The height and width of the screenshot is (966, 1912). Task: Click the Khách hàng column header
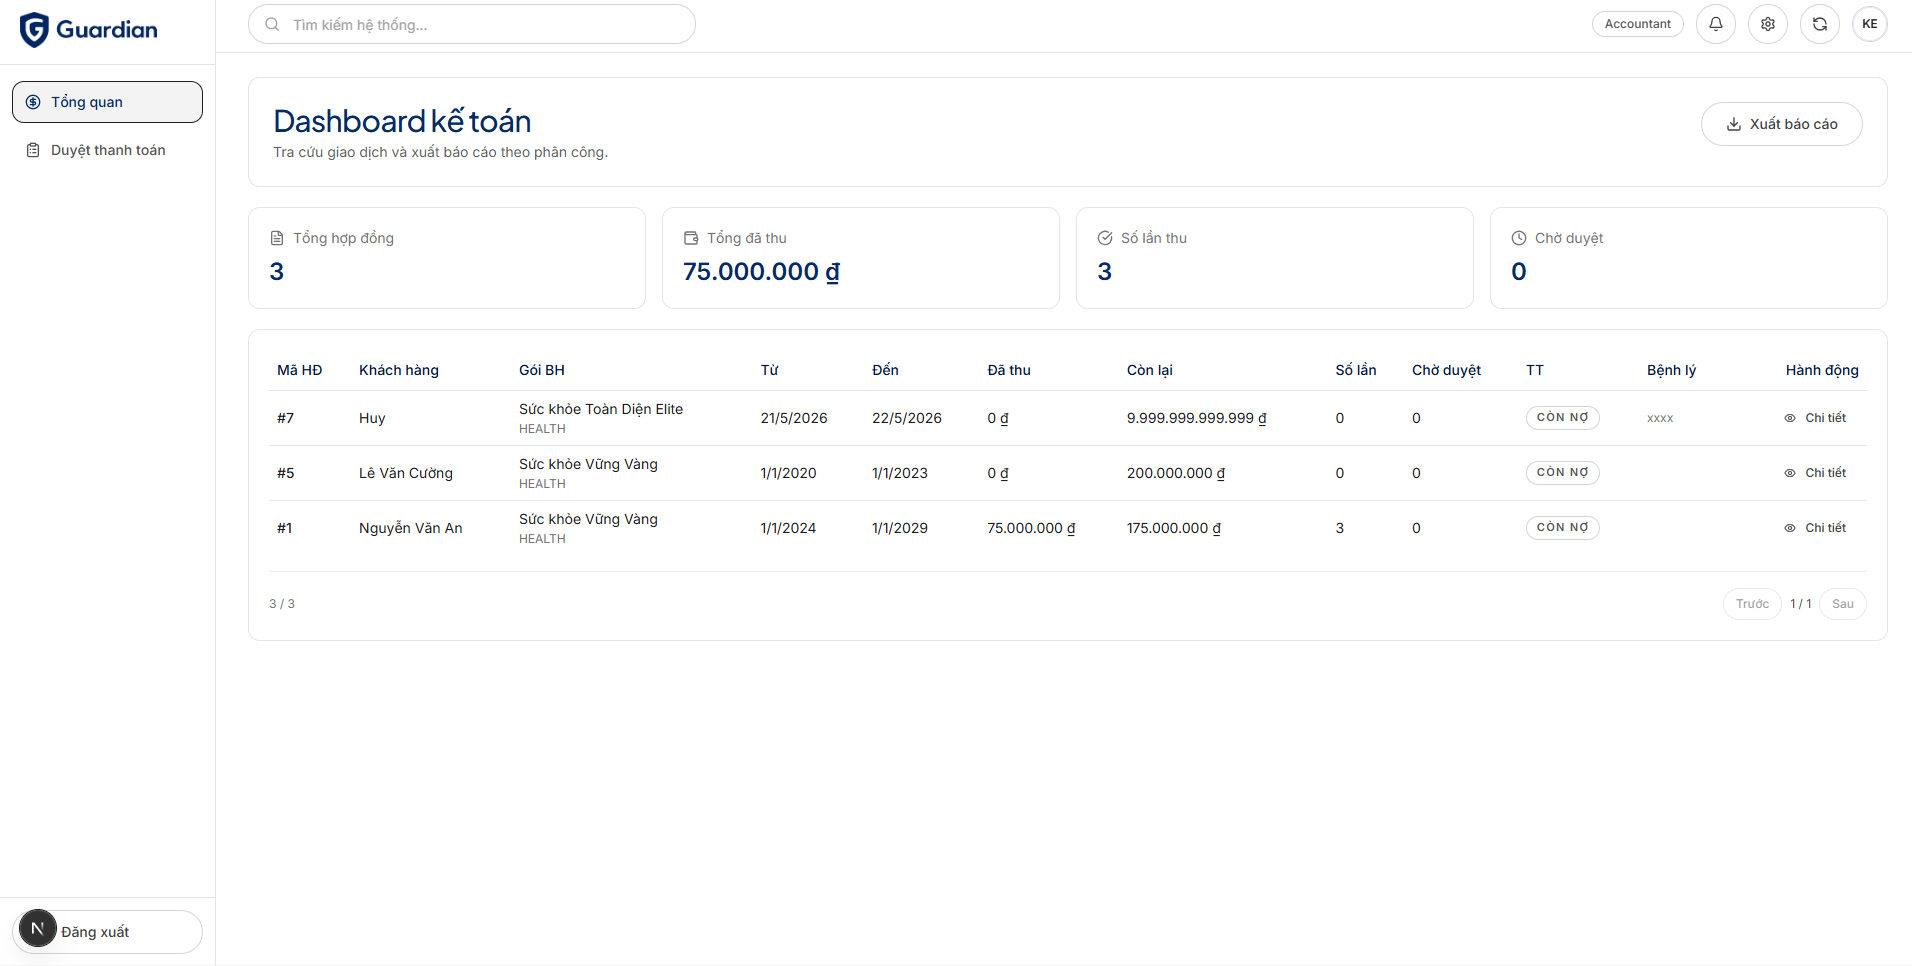tap(399, 370)
